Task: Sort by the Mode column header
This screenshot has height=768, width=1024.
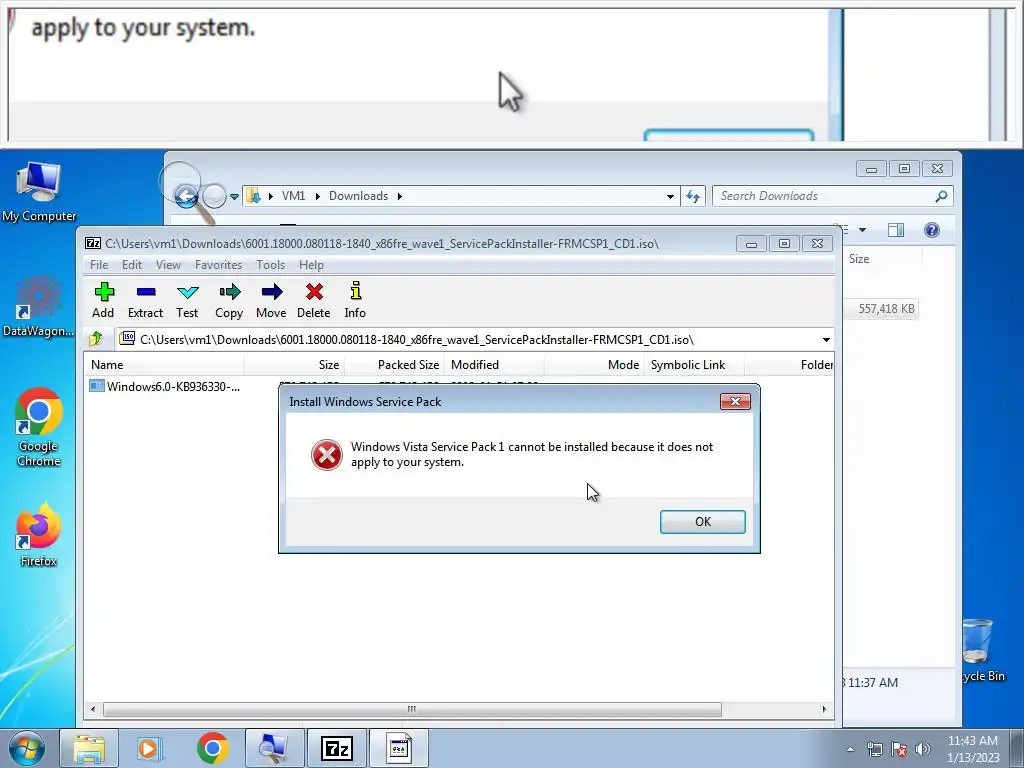Action: [x=594, y=364]
